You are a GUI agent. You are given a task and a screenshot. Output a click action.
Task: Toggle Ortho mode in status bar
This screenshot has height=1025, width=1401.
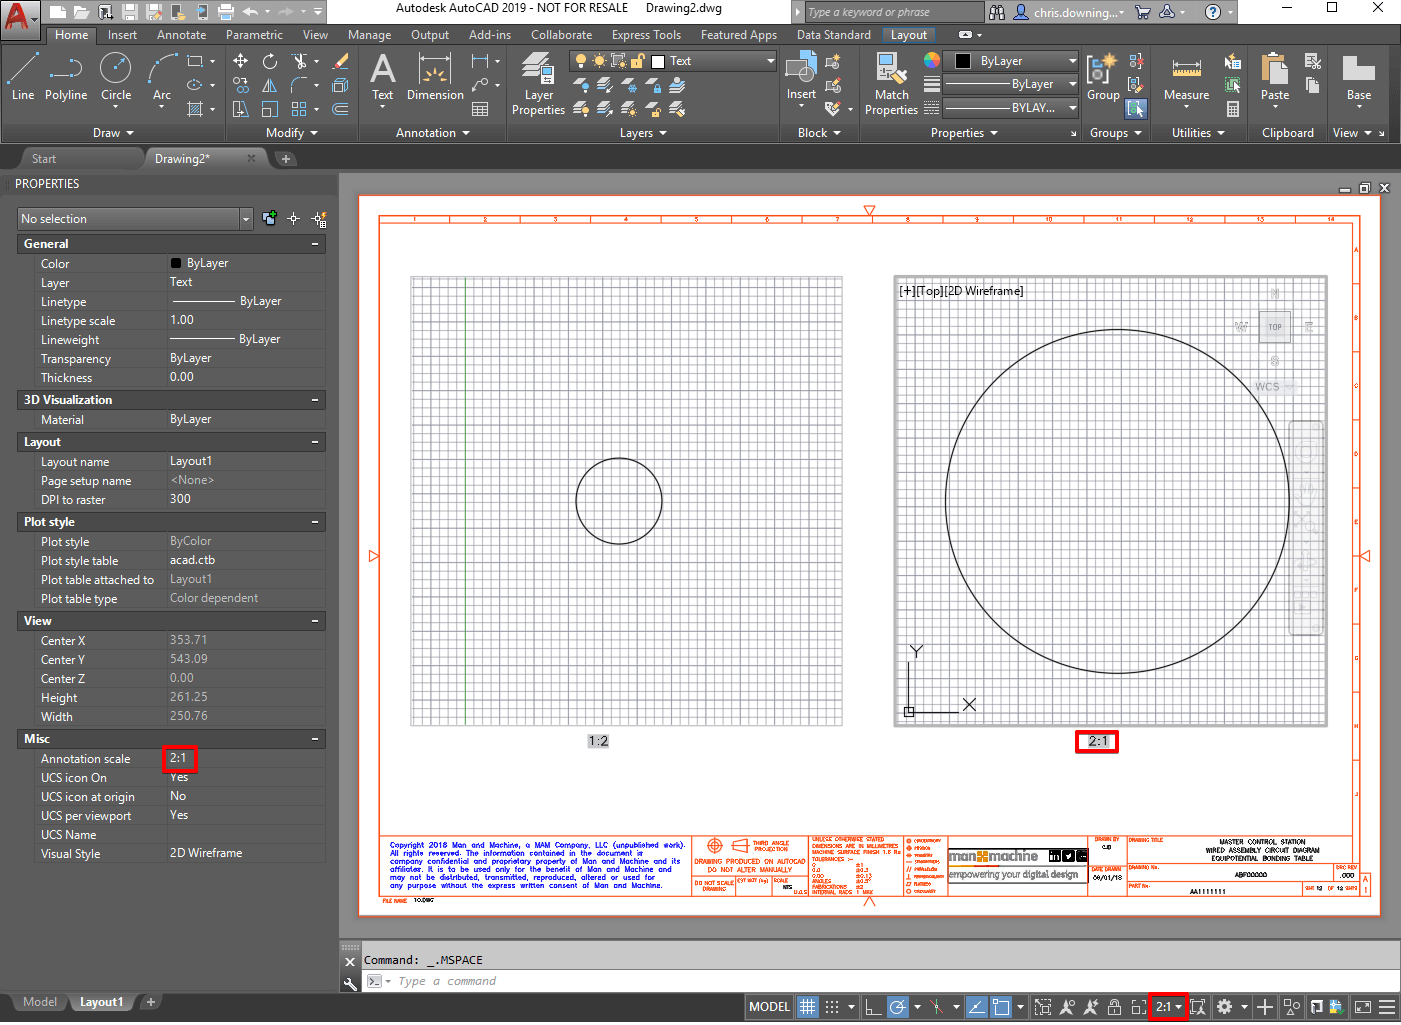click(x=873, y=1007)
